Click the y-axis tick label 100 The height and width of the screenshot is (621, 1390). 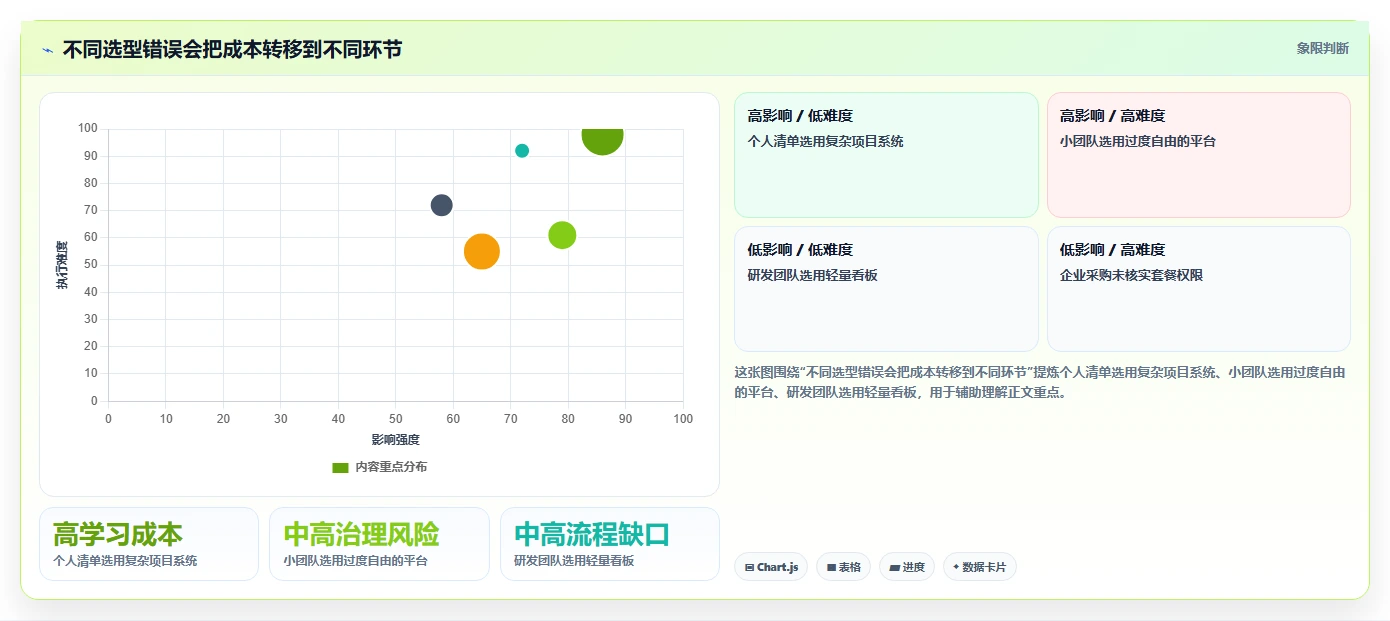(x=88, y=128)
